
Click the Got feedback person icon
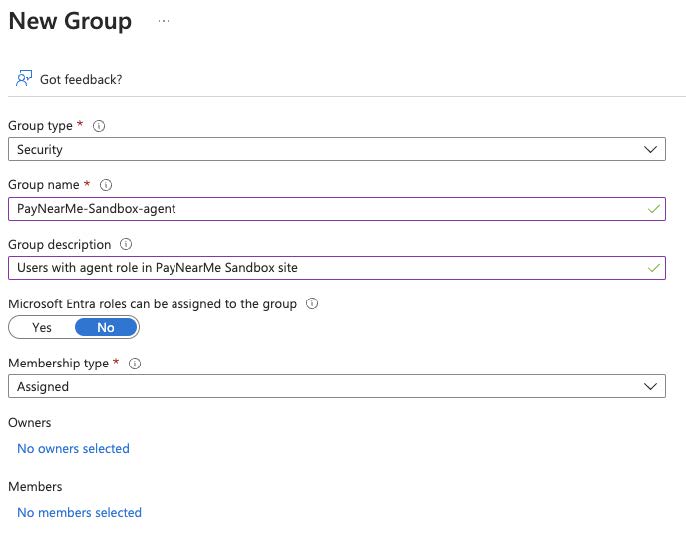24,78
